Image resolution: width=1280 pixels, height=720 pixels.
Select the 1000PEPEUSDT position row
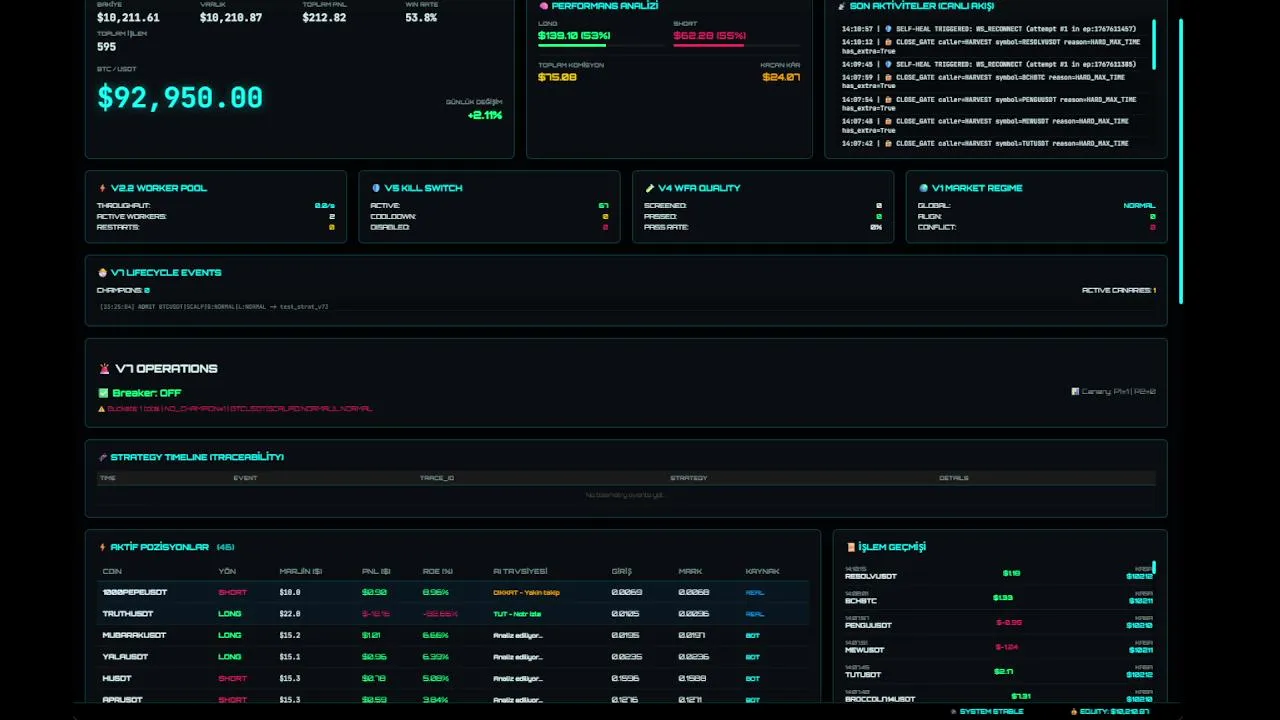tap(453, 592)
